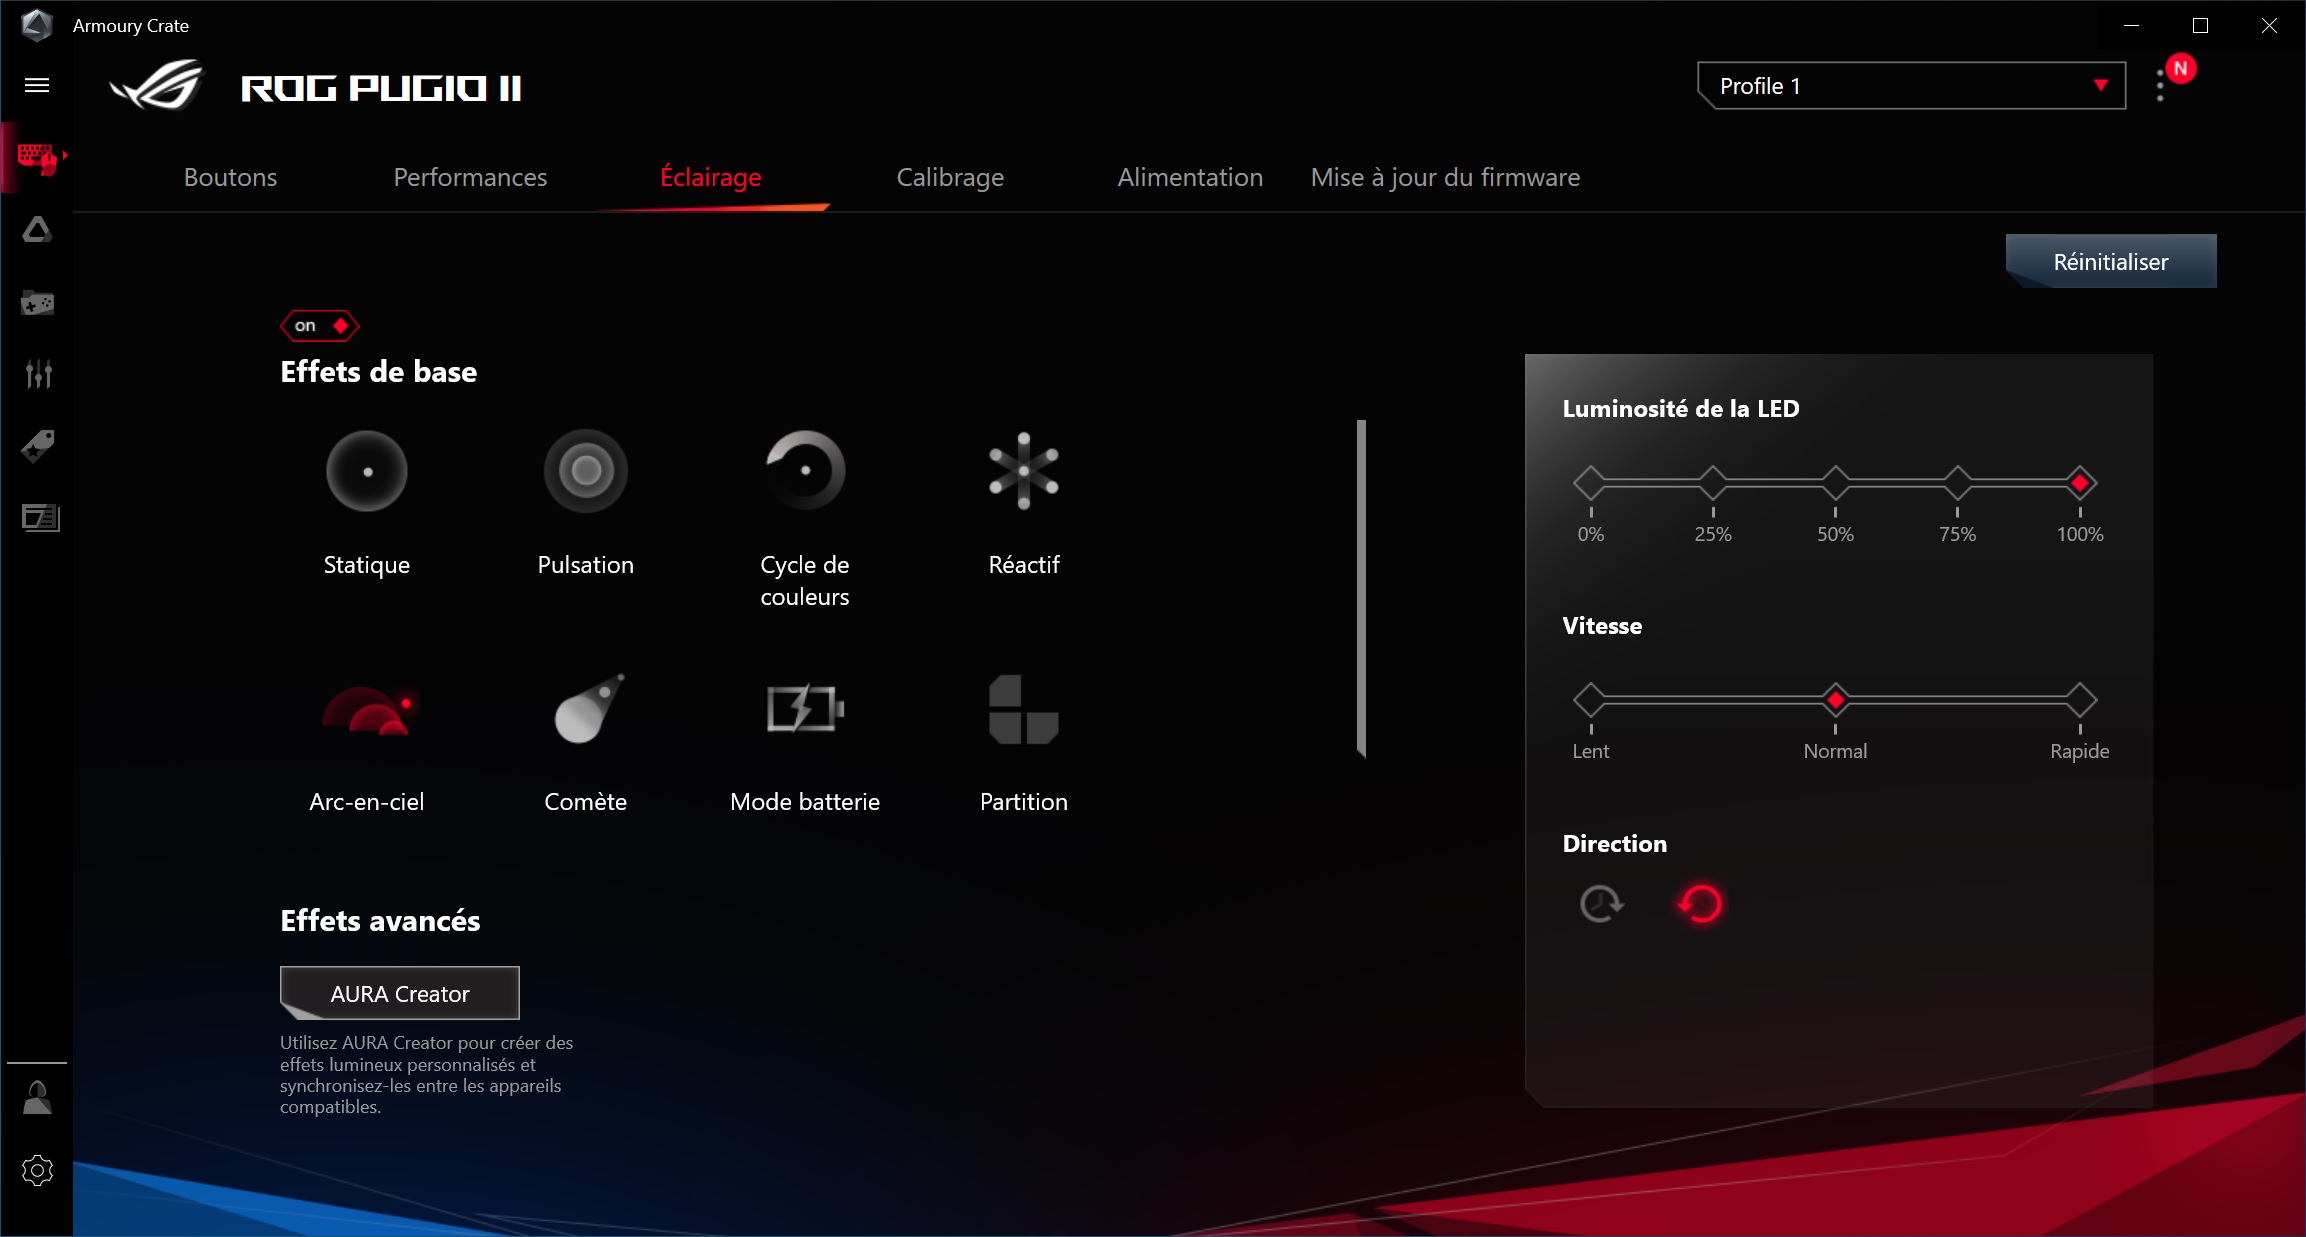The height and width of the screenshot is (1237, 2306).
Task: Launch AURA Creator
Action: [400, 993]
